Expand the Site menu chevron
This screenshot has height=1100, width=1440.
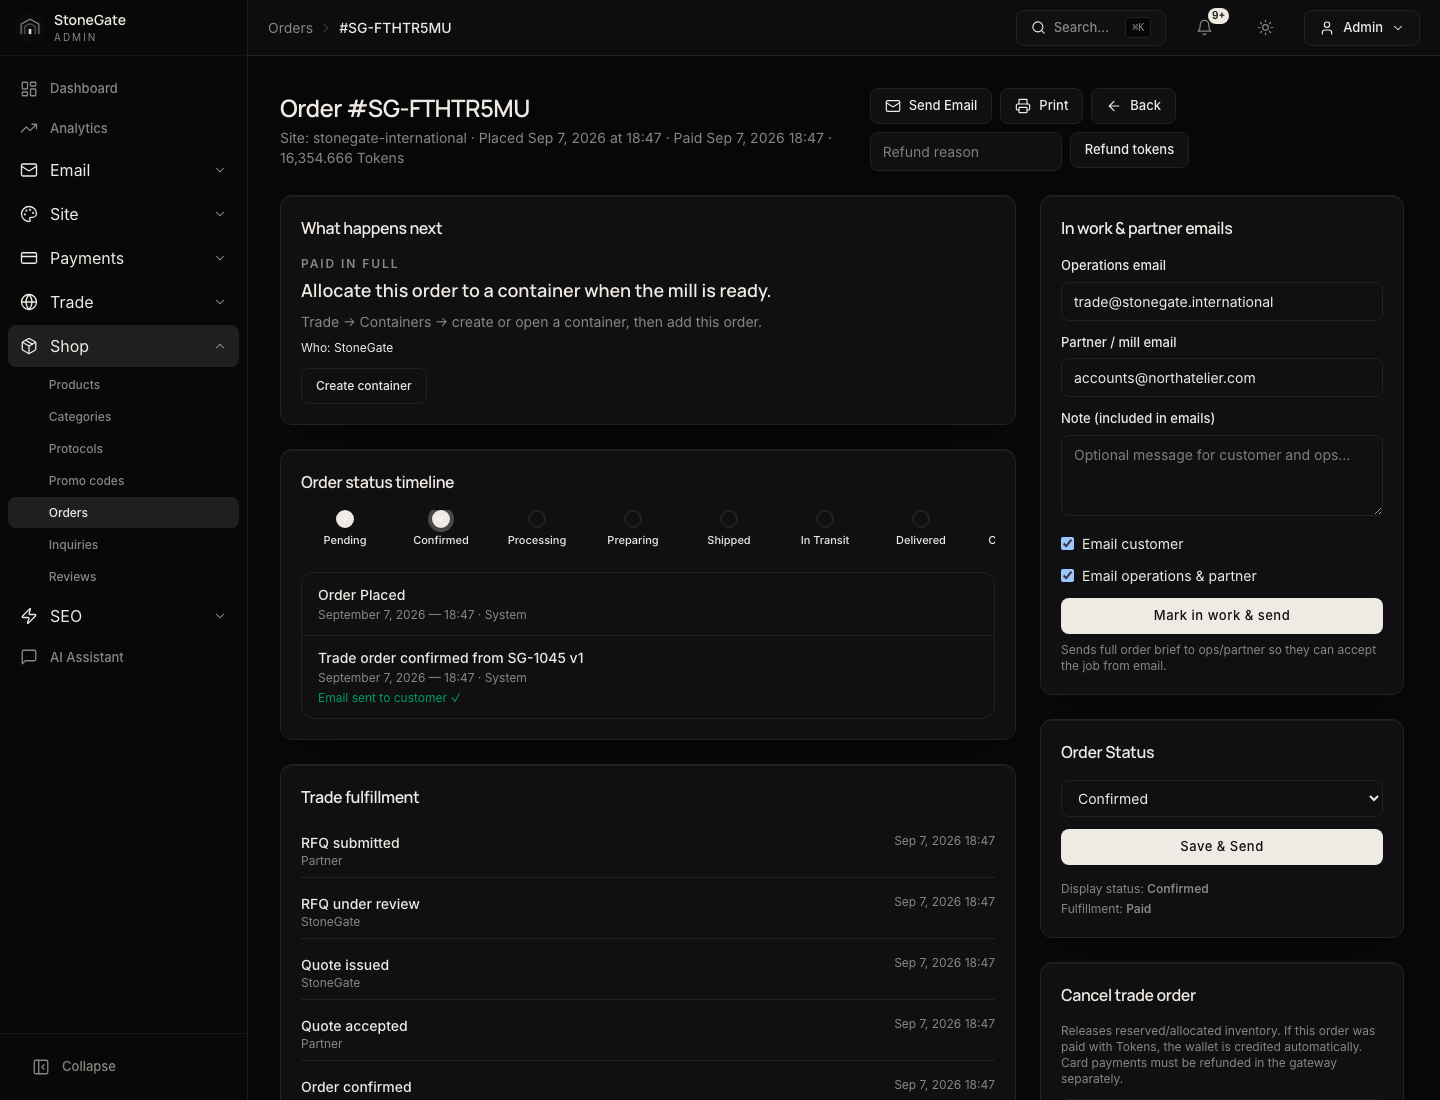[x=220, y=214]
